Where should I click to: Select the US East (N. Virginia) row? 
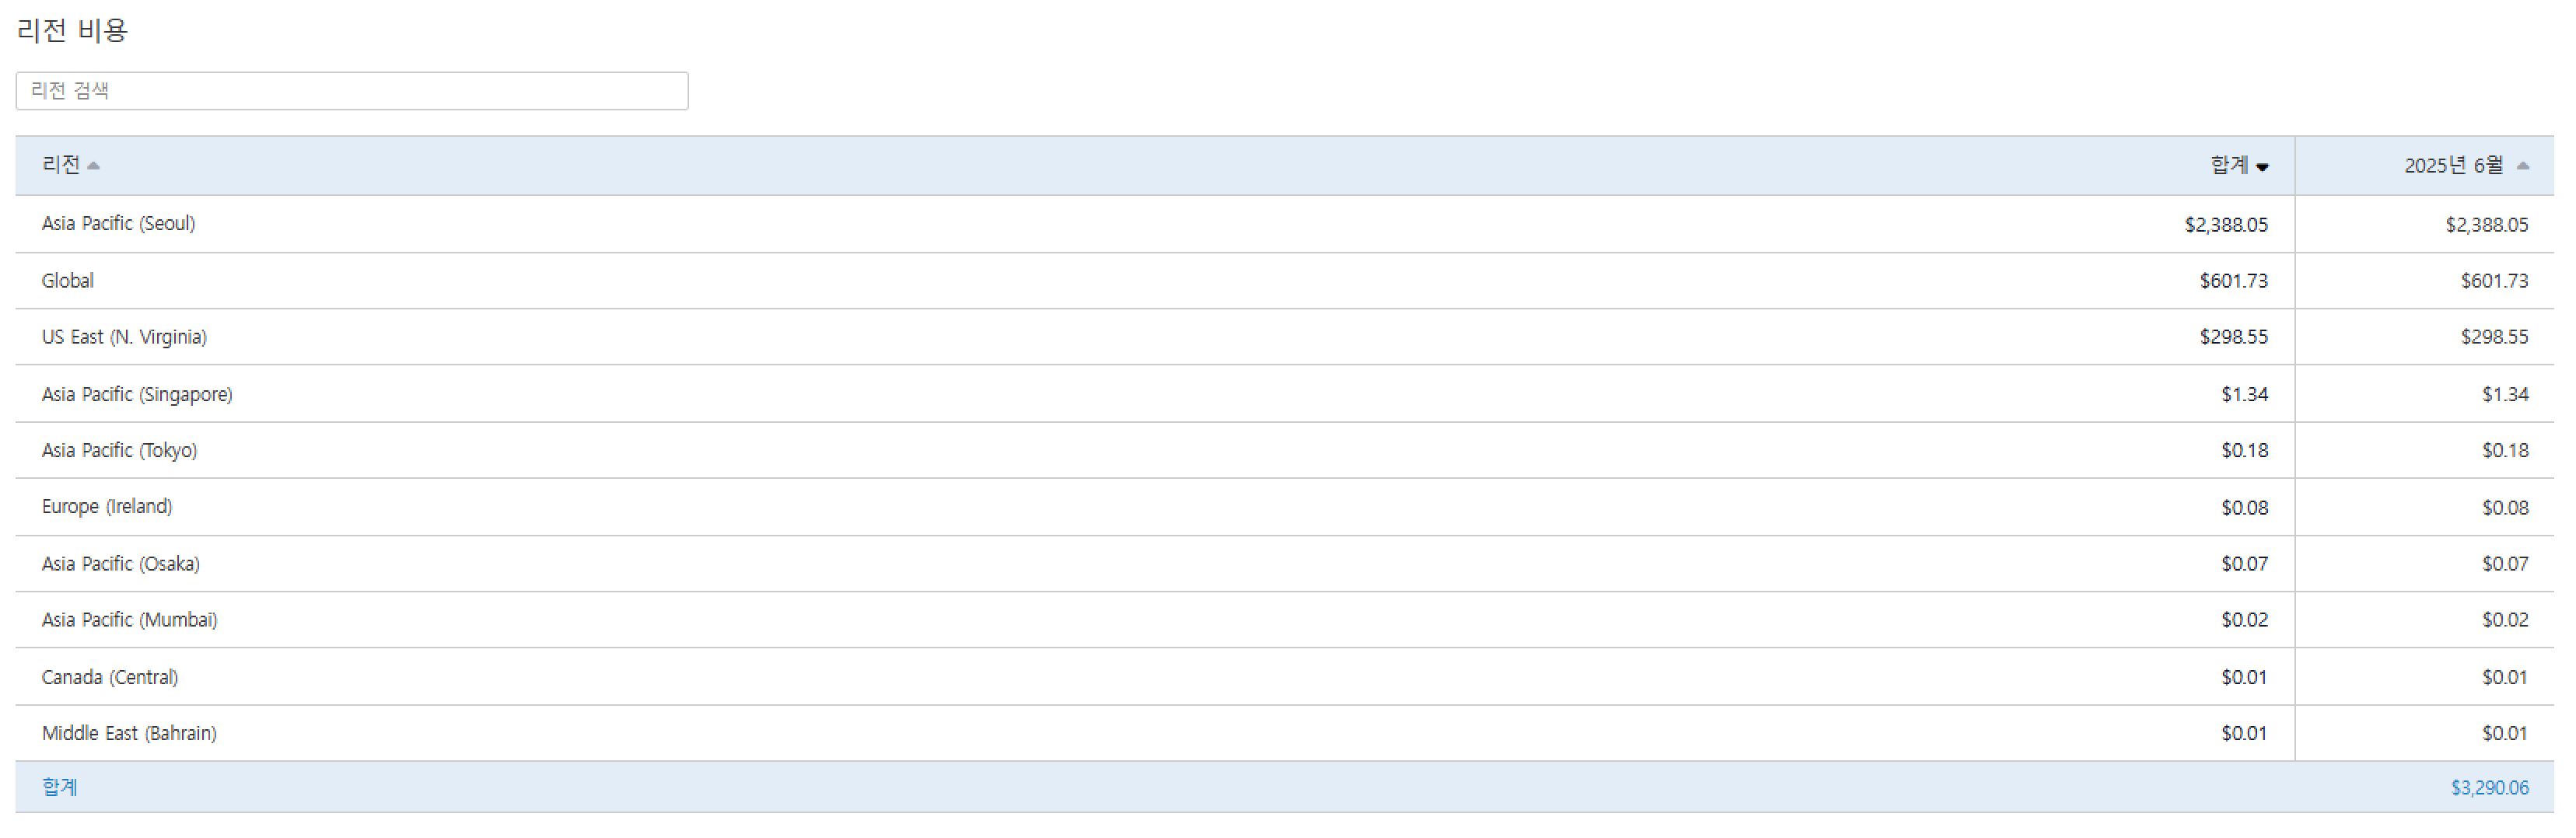point(124,337)
